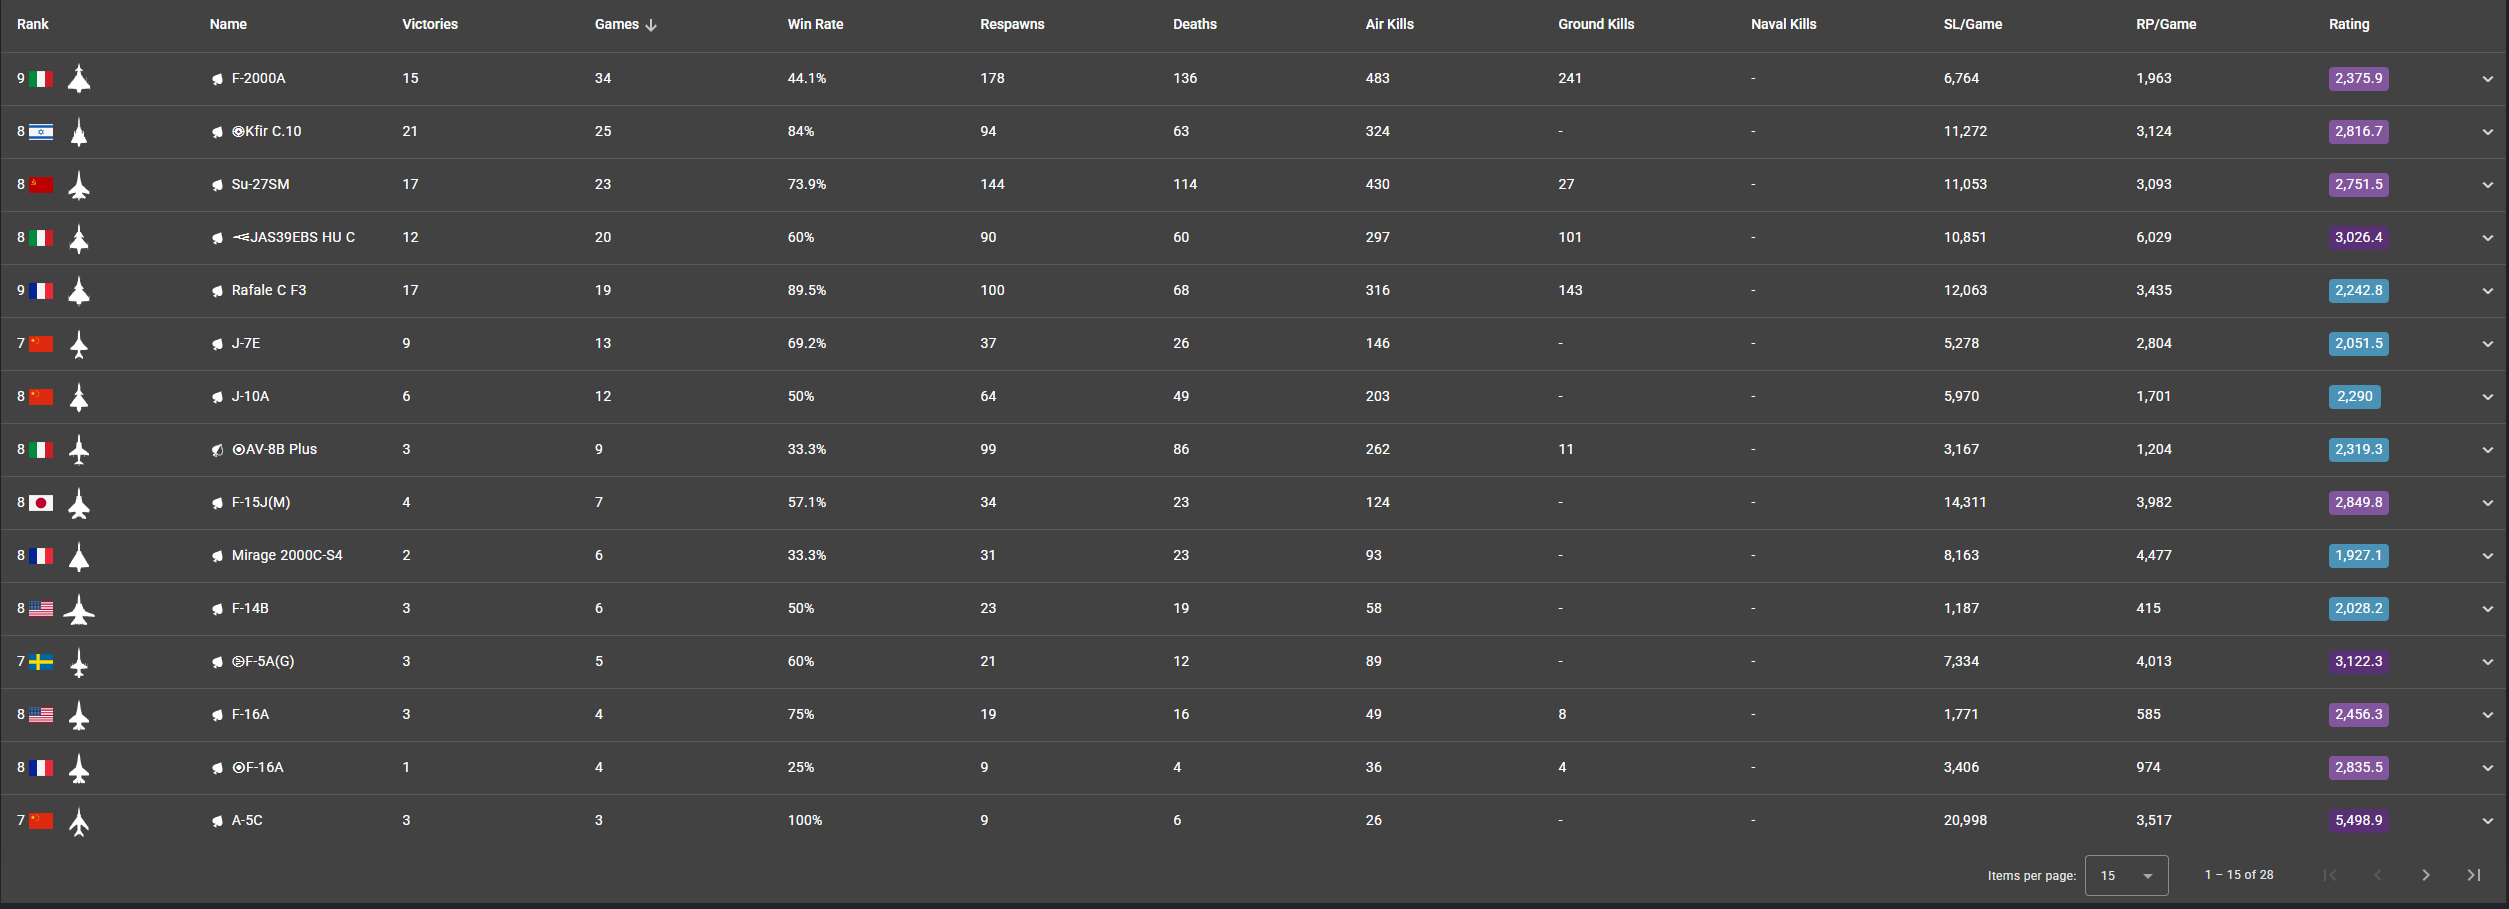Screen dimensions: 2509x909
Task: Expand the F-2000A row details
Action: coord(2487,79)
